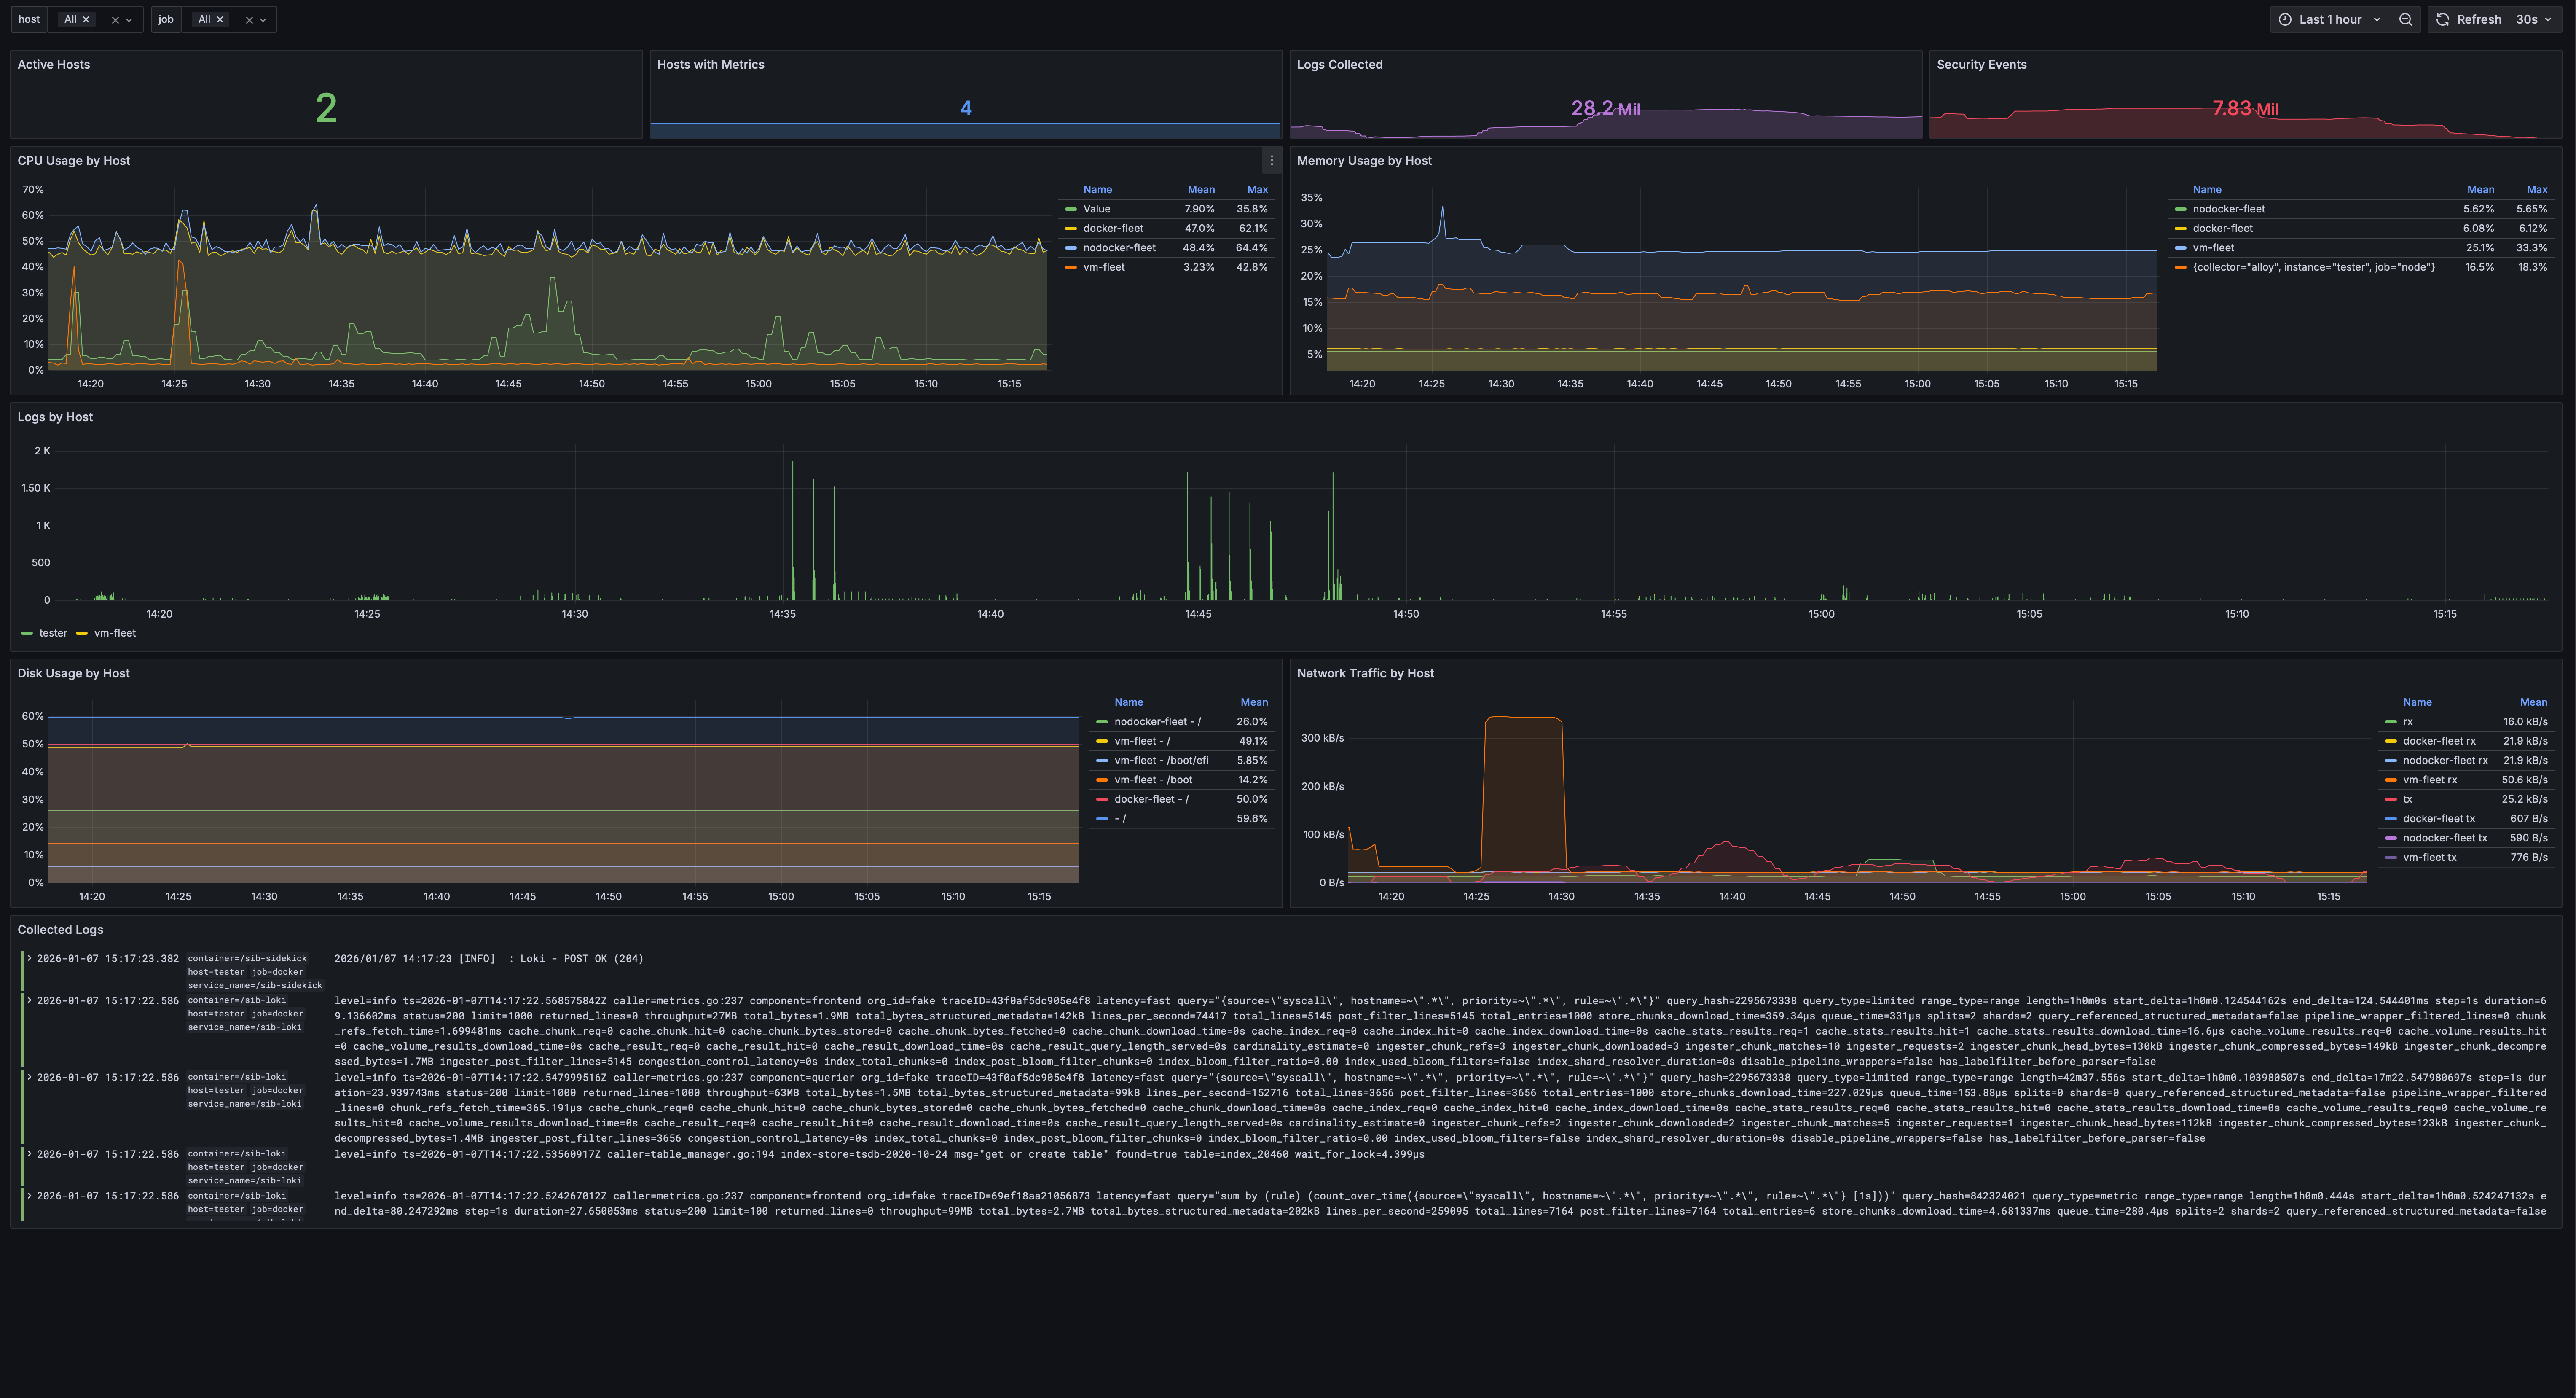The width and height of the screenshot is (2576, 1398).
Task: Expand the table_manager.go log row
Action: pos(29,1154)
